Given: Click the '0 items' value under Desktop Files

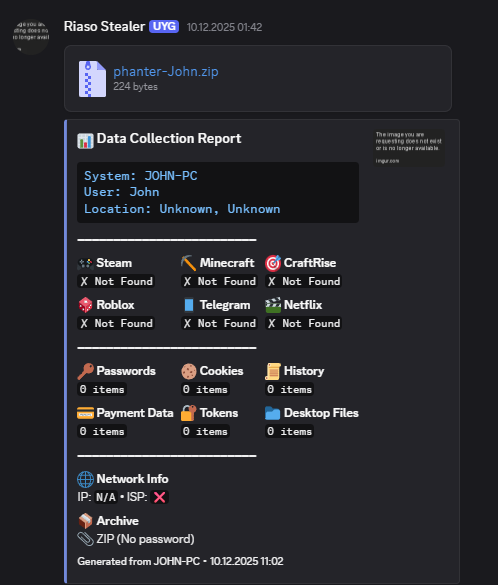Looking at the screenshot, I should [x=289, y=431].
